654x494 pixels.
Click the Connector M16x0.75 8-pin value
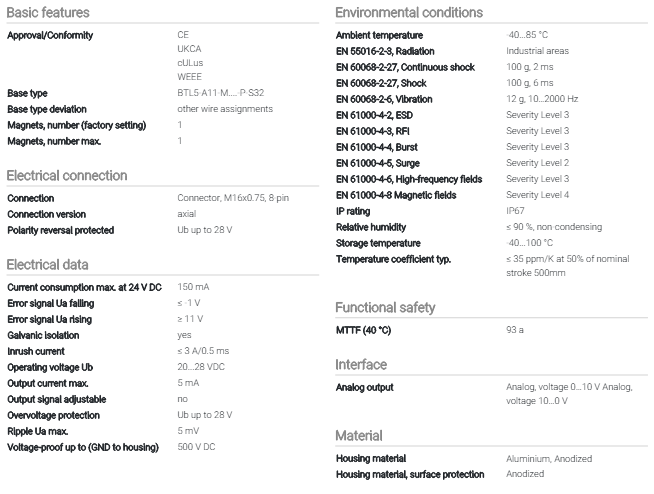[x=233, y=198]
